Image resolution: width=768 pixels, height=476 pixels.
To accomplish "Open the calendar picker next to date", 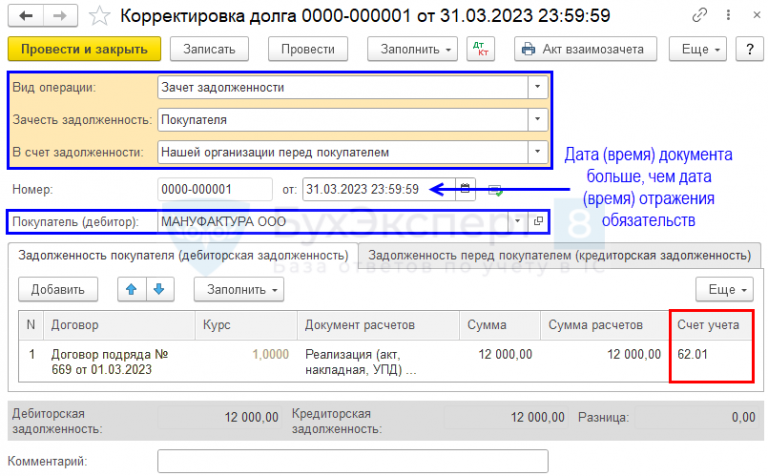I will tap(465, 189).
